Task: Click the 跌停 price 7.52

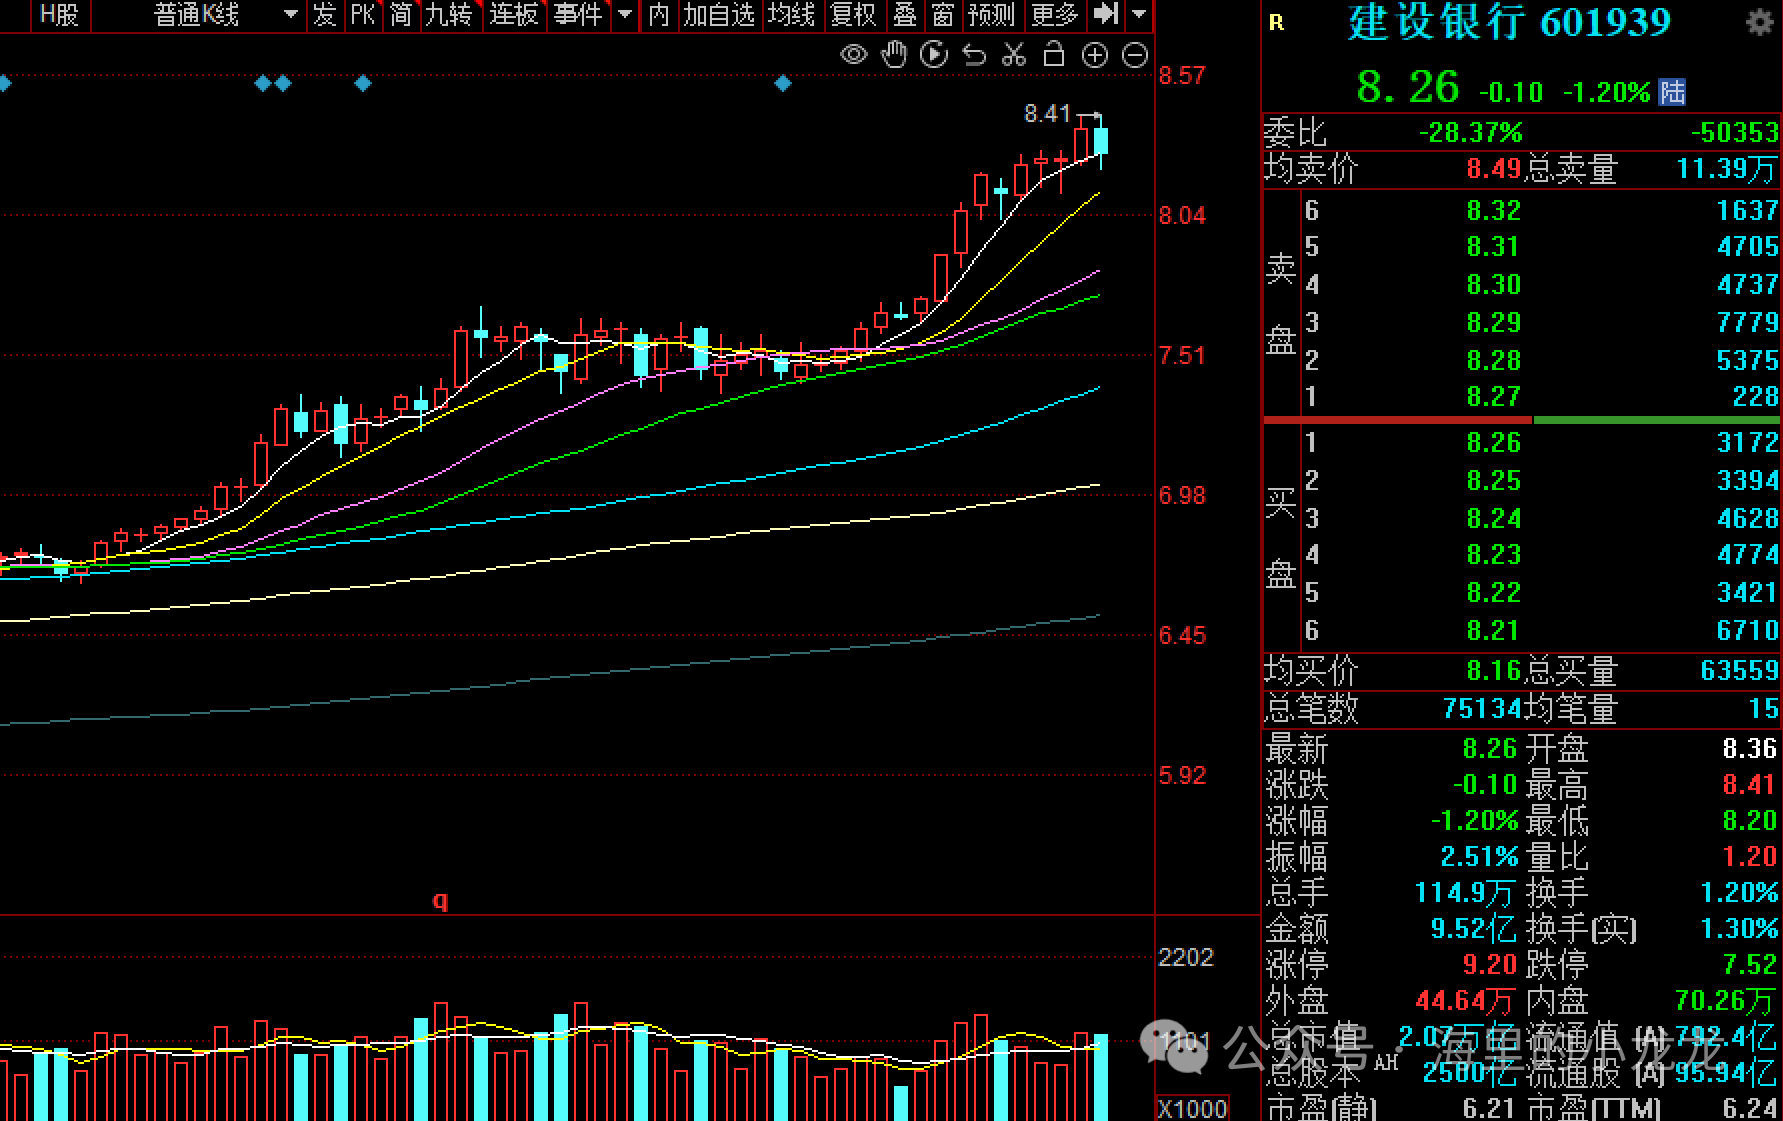Action: [x=1749, y=964]
